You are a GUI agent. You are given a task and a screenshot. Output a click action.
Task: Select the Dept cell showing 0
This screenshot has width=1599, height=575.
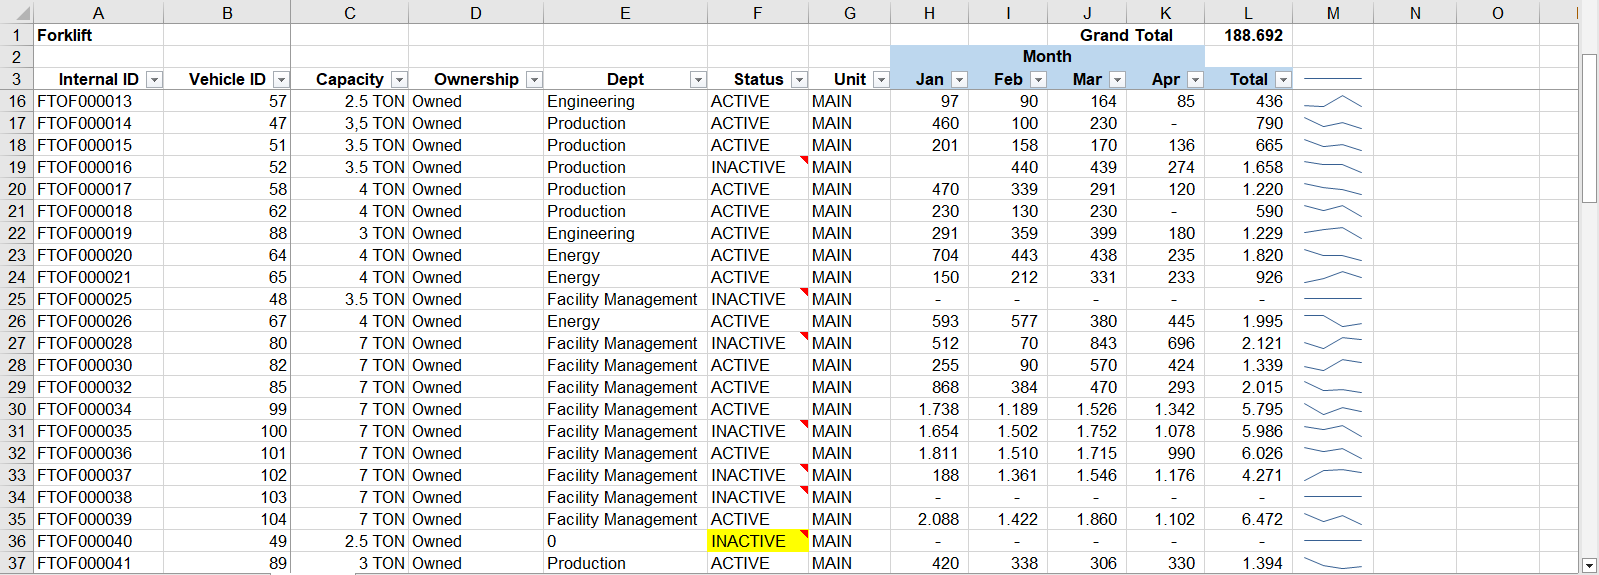point(625,541)
